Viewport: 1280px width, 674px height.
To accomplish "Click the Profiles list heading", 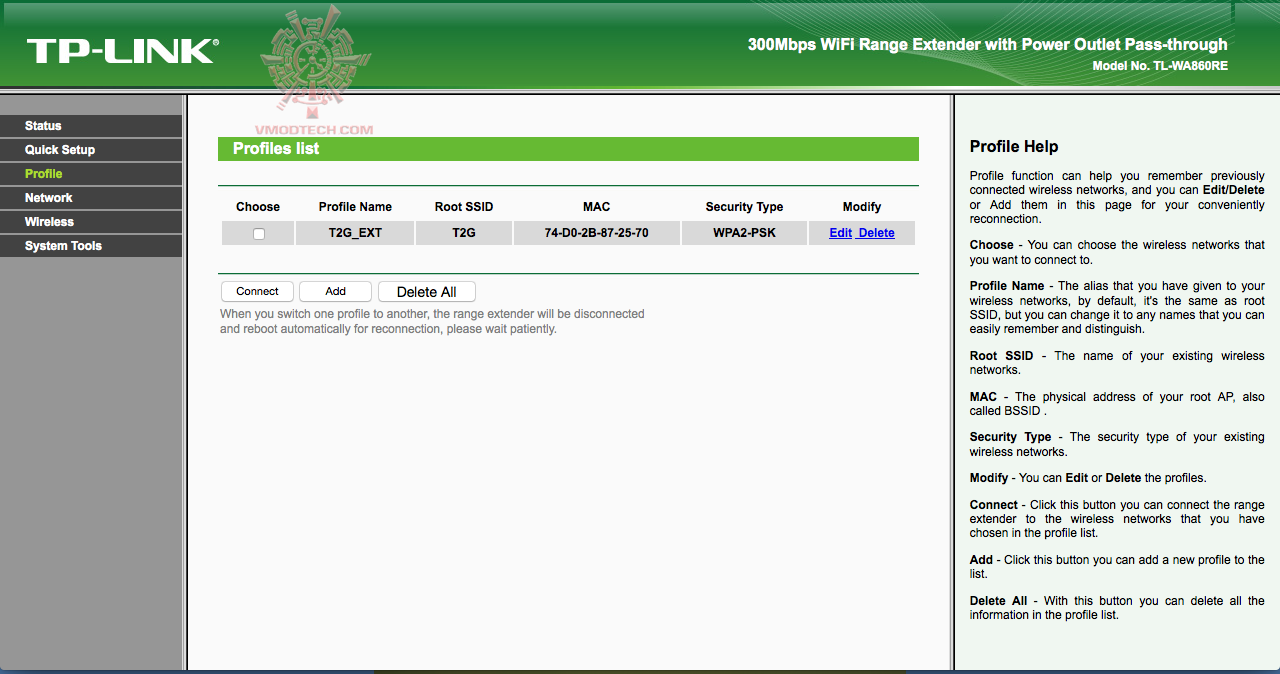I will tap(276, 148).
